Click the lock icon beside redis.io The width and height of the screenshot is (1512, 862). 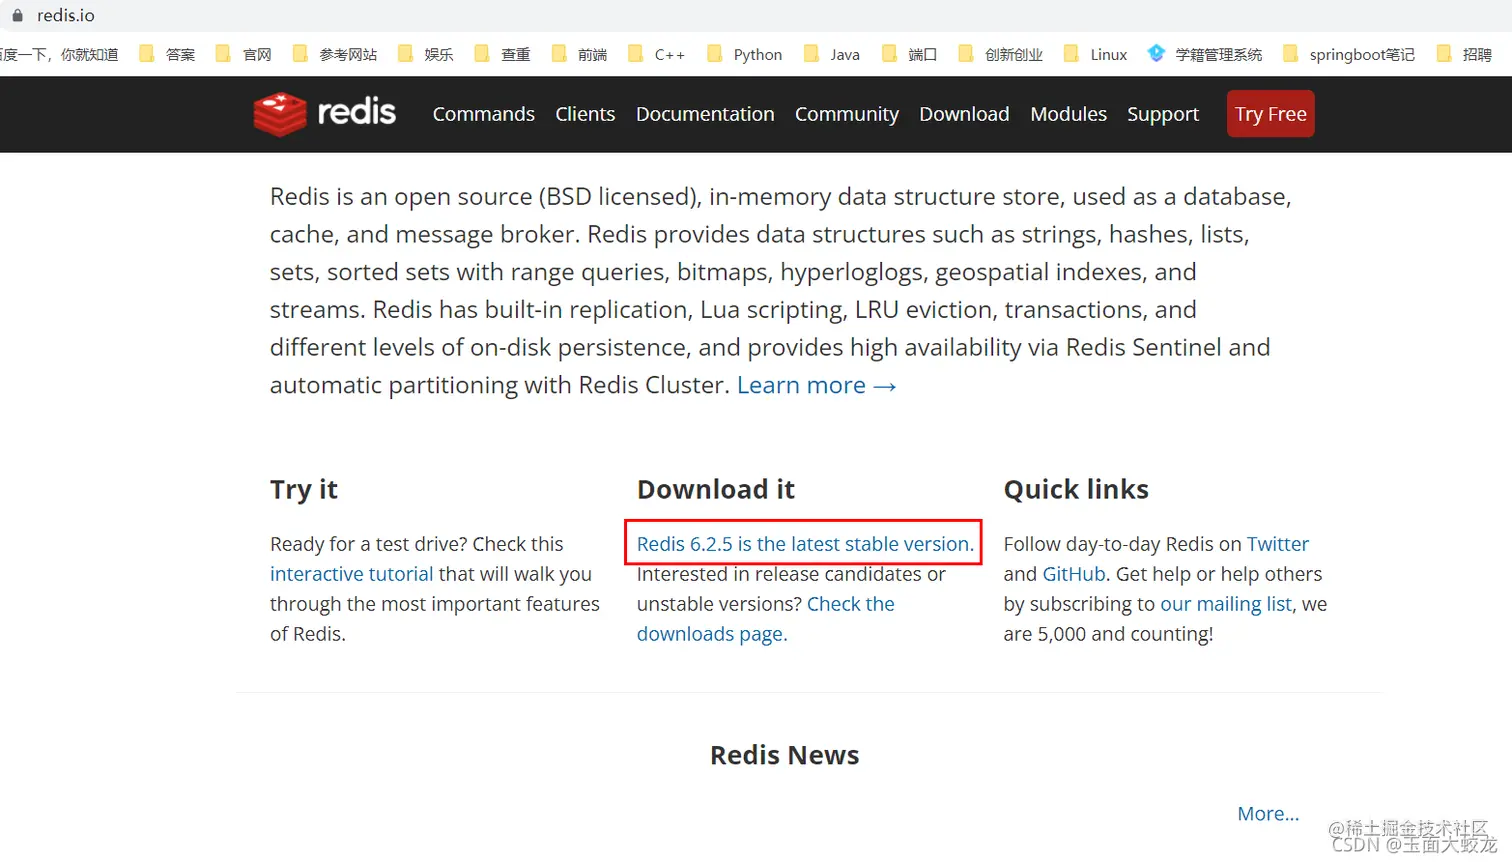(x=17, y=15)
